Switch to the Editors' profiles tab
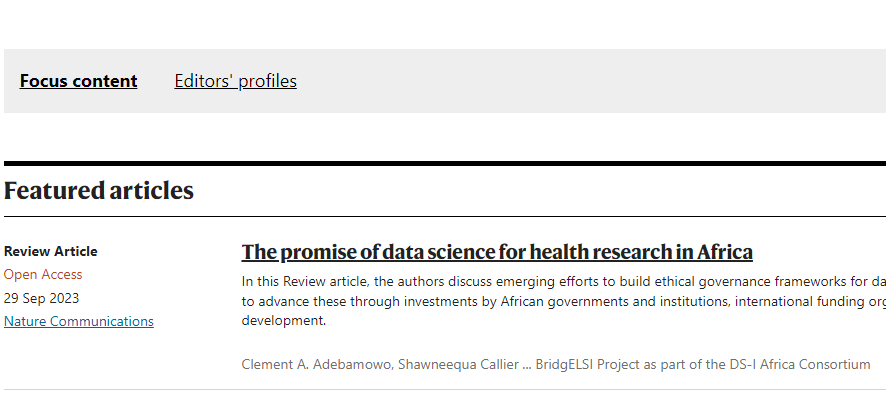This screenshot has height=408, width=886. [x=235, y=81]
